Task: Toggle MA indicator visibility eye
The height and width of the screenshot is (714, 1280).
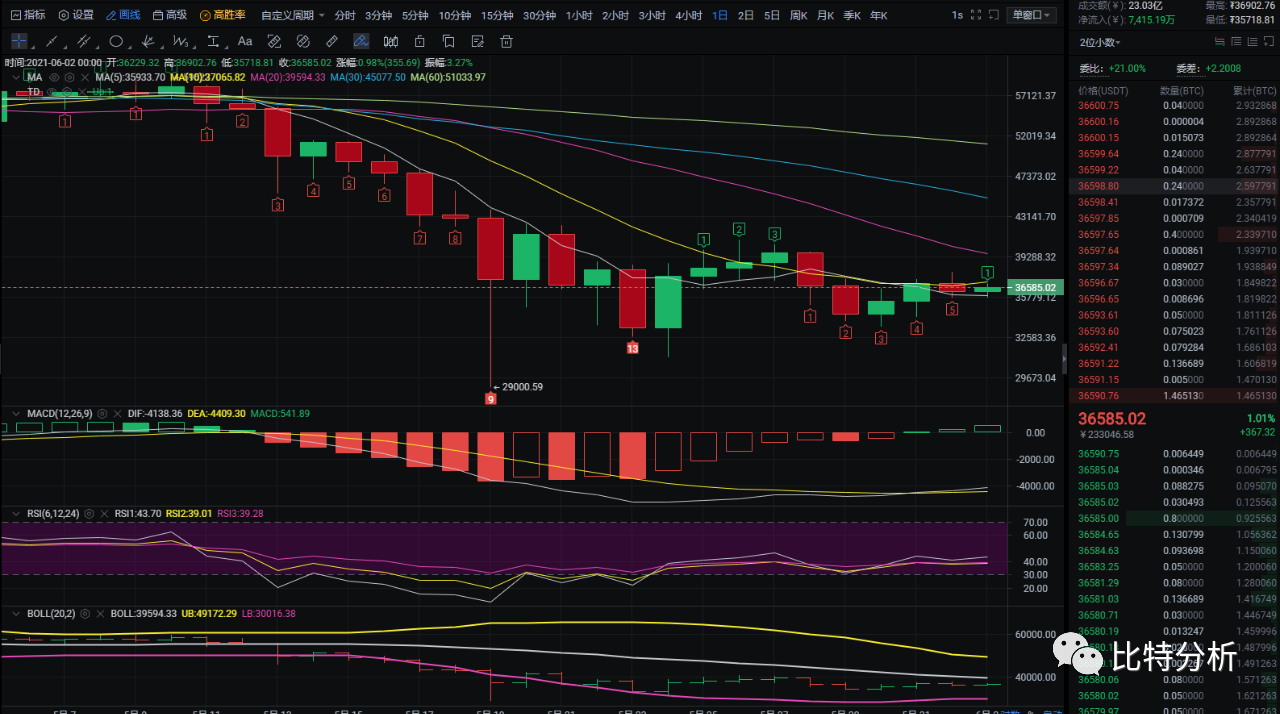Action: 54,77
